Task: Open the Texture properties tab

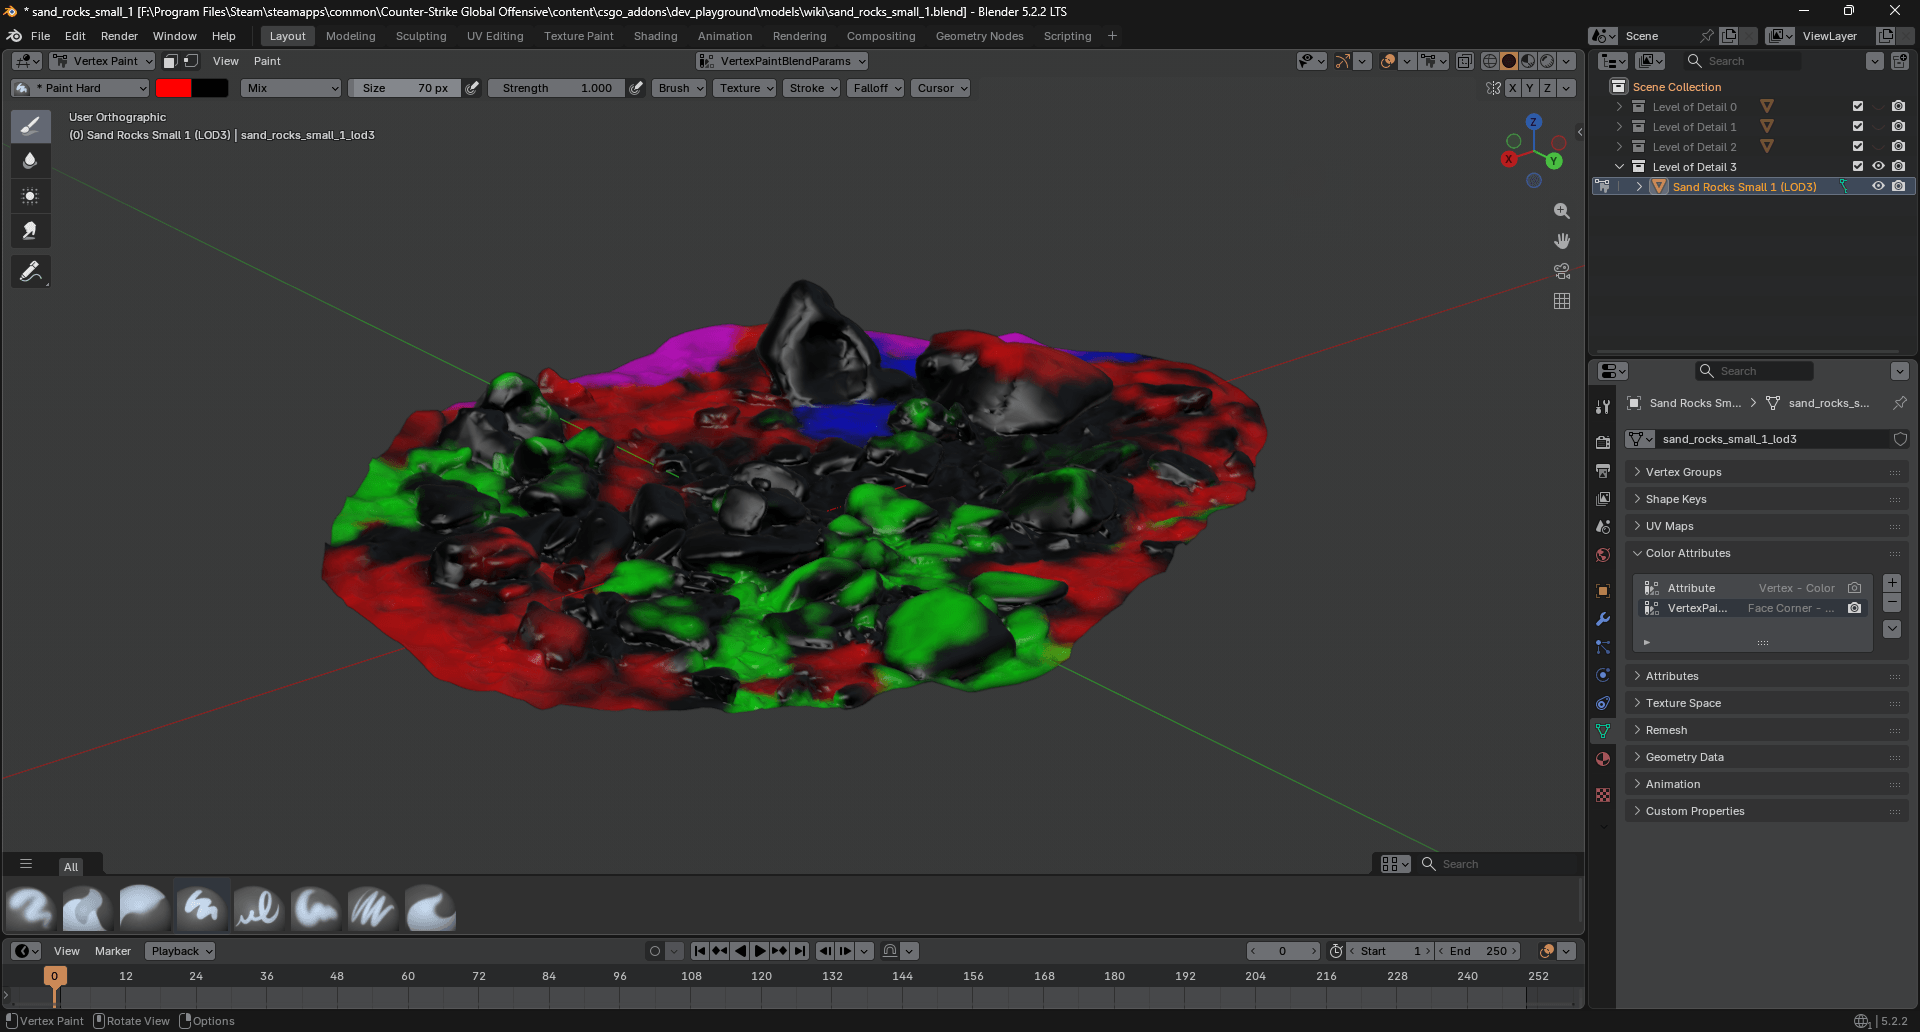Action: [1603, 795]
